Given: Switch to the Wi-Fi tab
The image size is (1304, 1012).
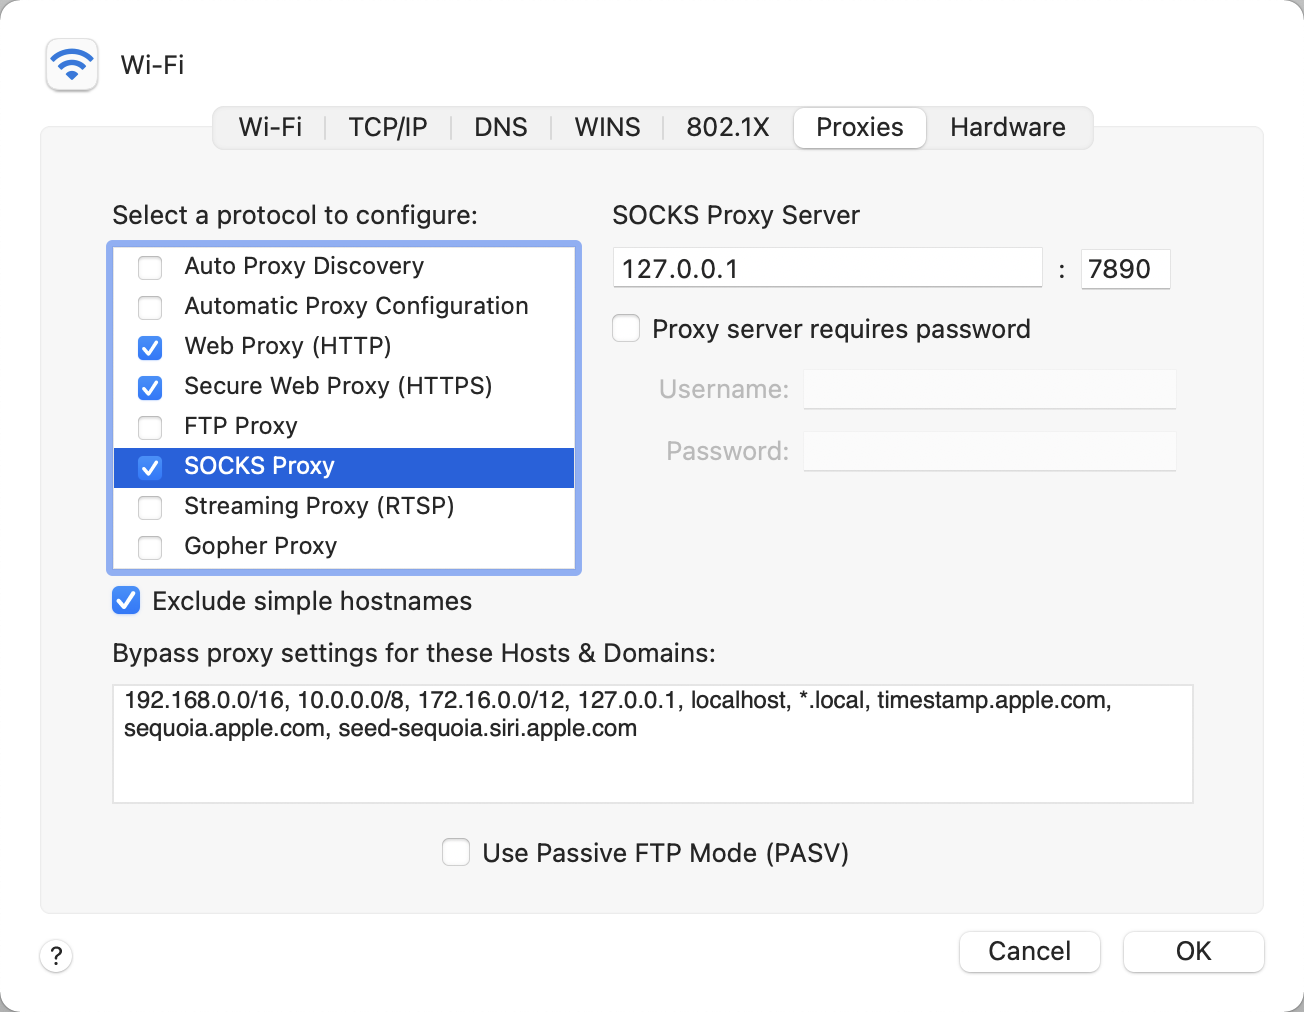Looking at the screenshot, I should point(270,127).
